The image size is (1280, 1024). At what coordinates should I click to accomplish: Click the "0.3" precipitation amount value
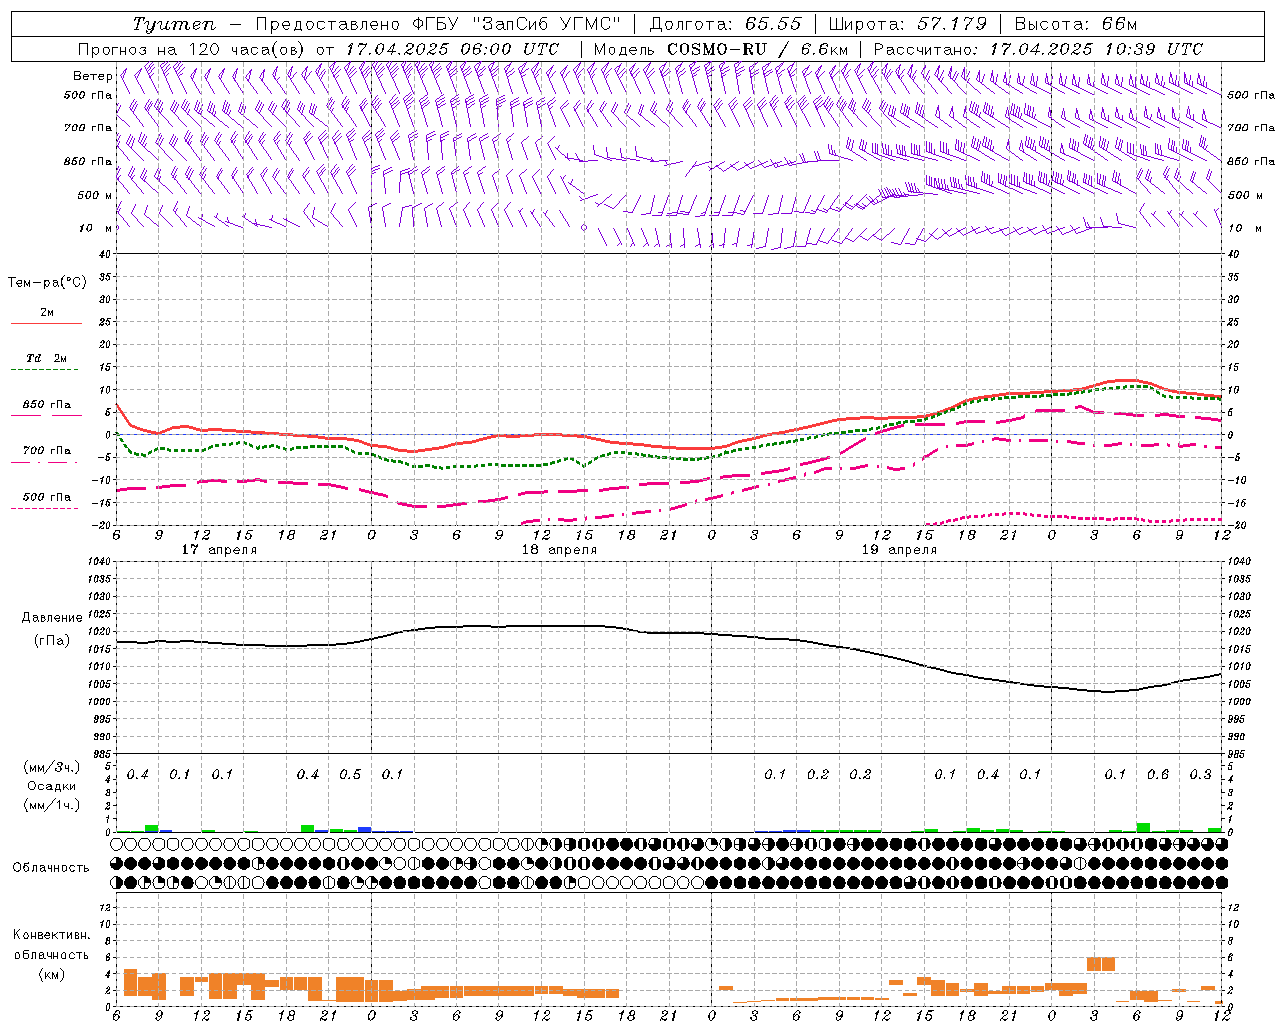pos(1201,775)
